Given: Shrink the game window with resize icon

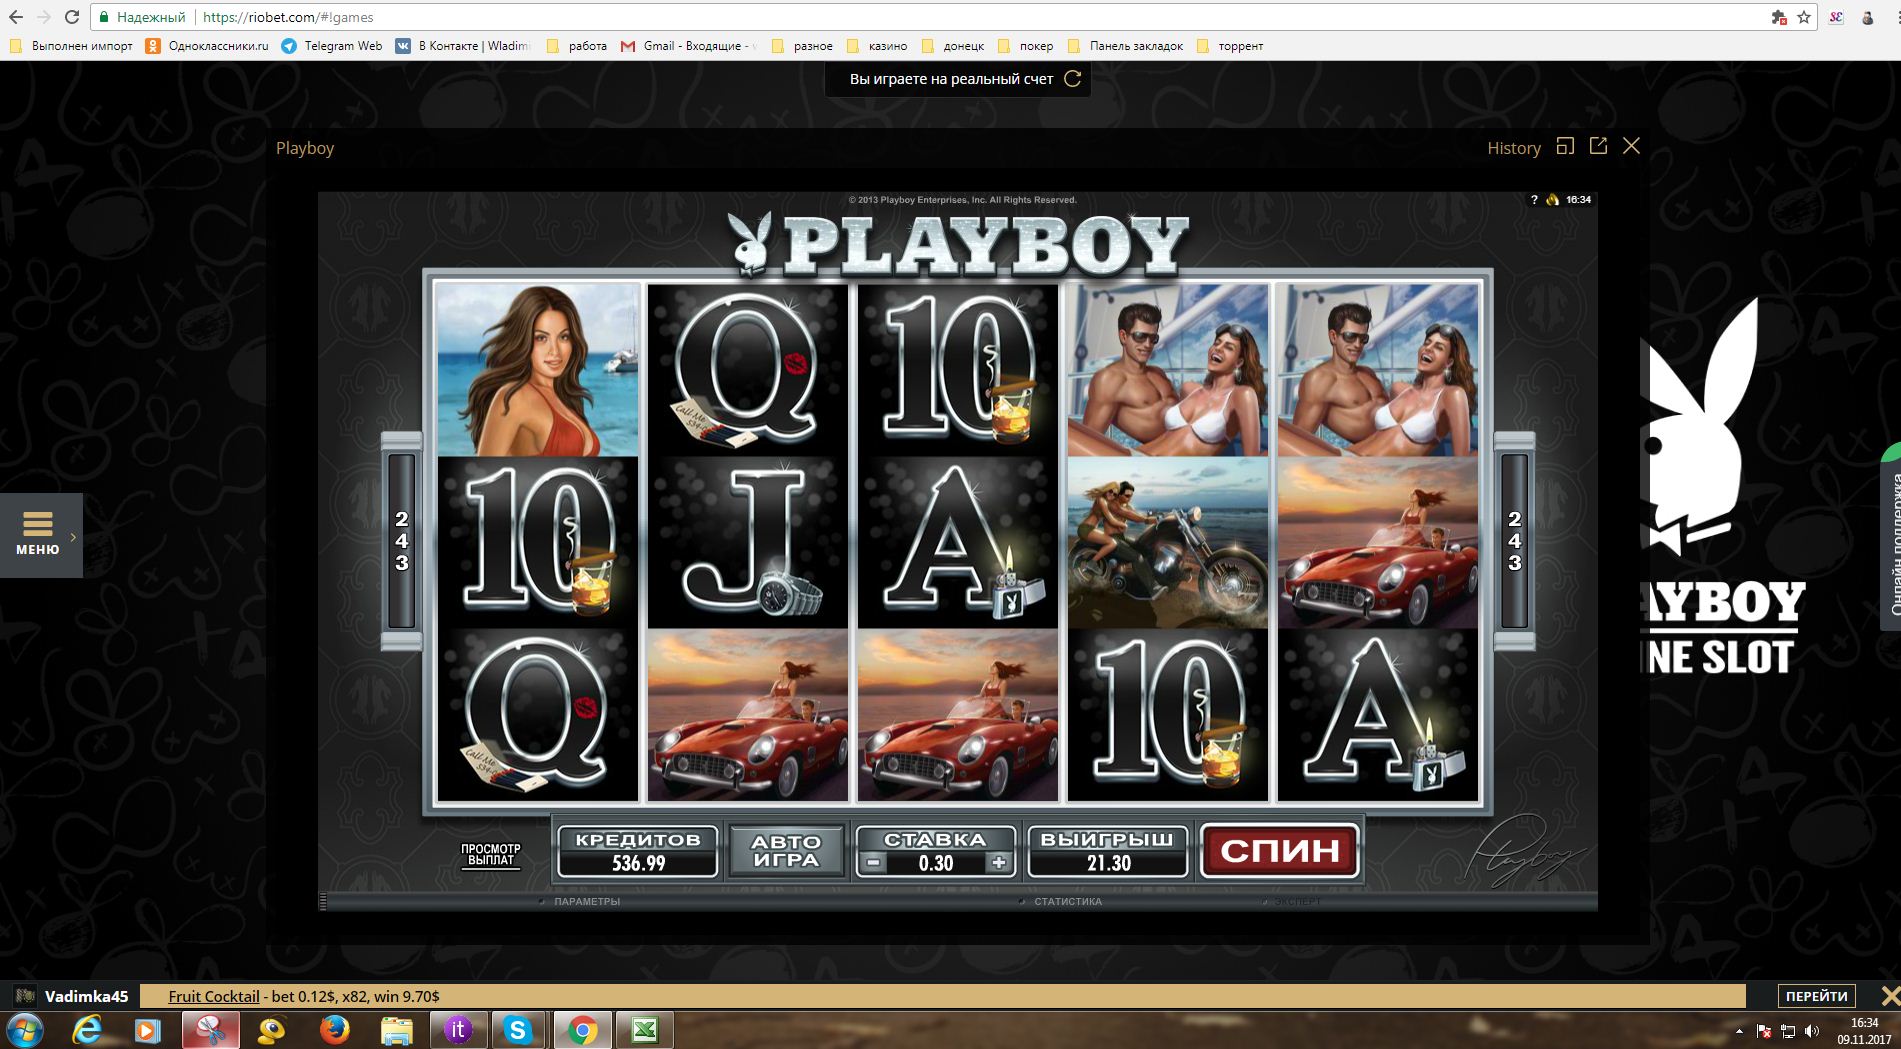Looking at the screenshot, I should point(1565,146).
